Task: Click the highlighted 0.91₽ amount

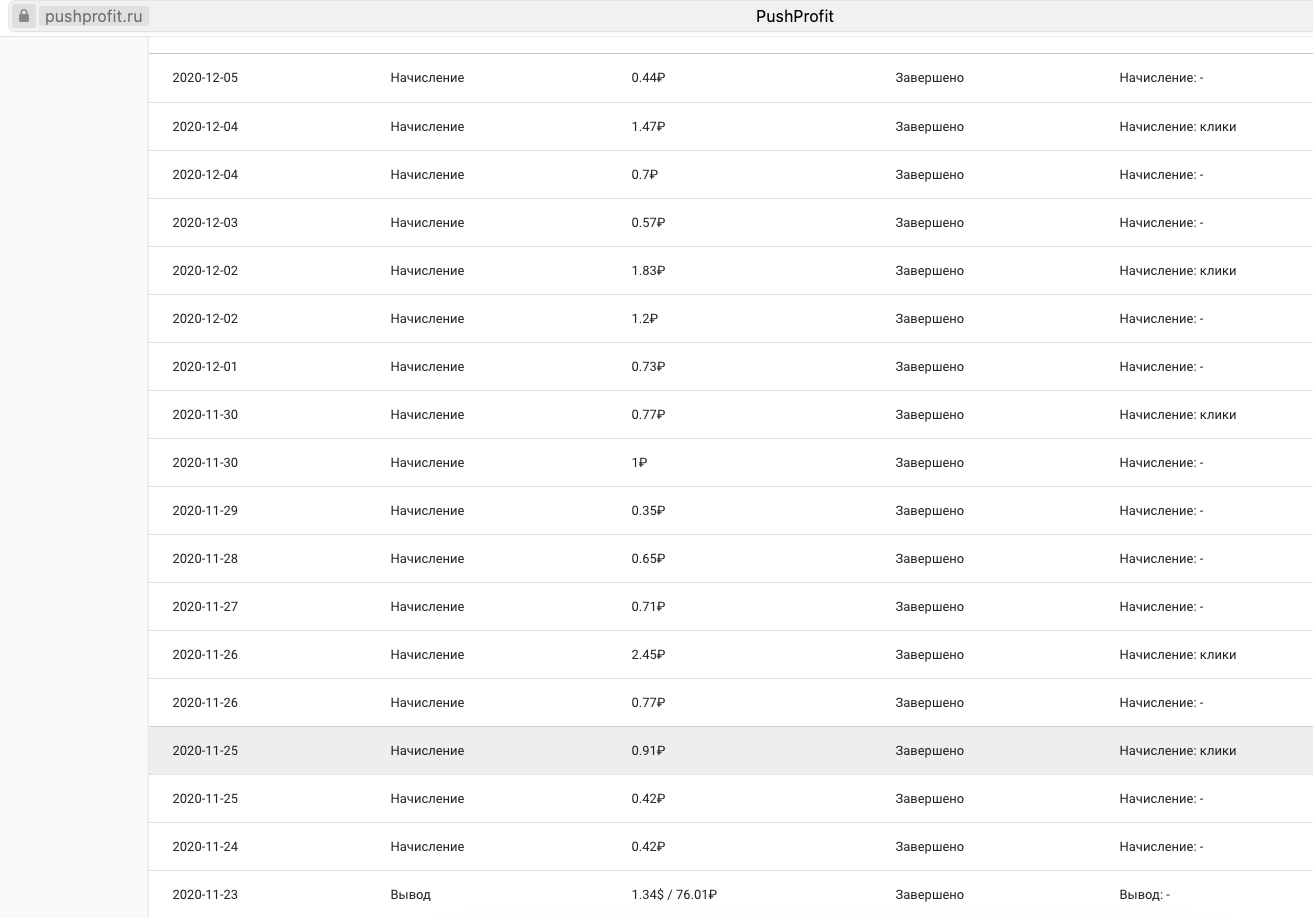Action: tap(648, 751)
